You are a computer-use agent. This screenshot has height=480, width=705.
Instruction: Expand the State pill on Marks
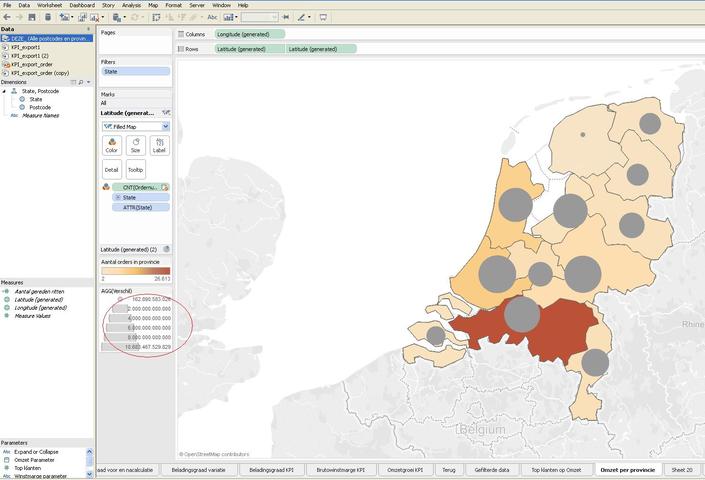[x=118, y=197]
